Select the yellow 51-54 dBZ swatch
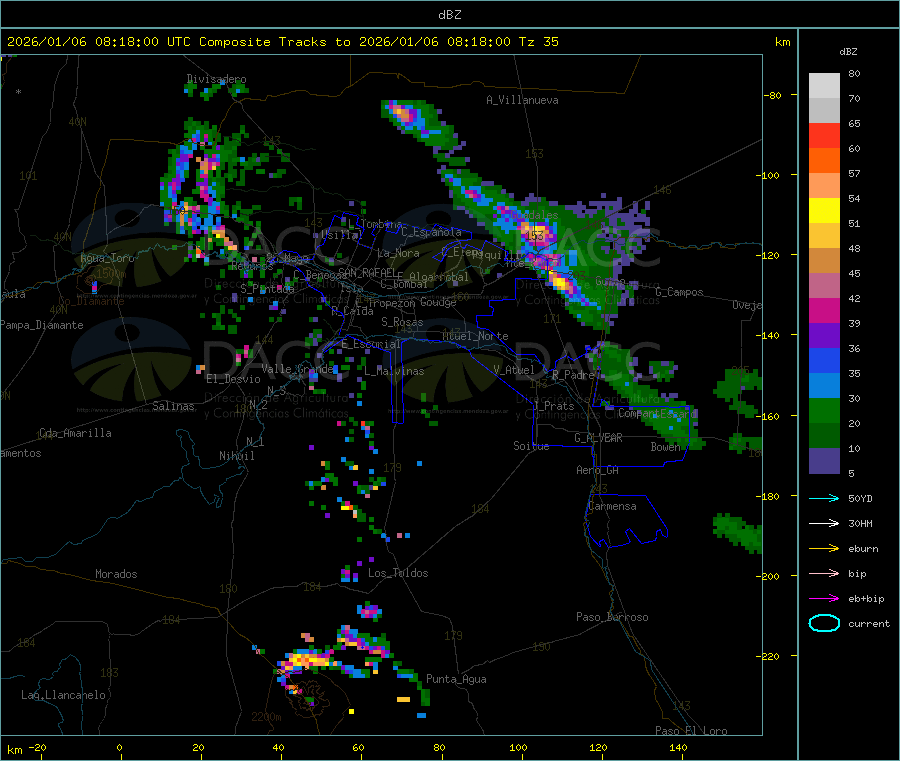This screenshot has height=761, width=900. tap(824, 211)
